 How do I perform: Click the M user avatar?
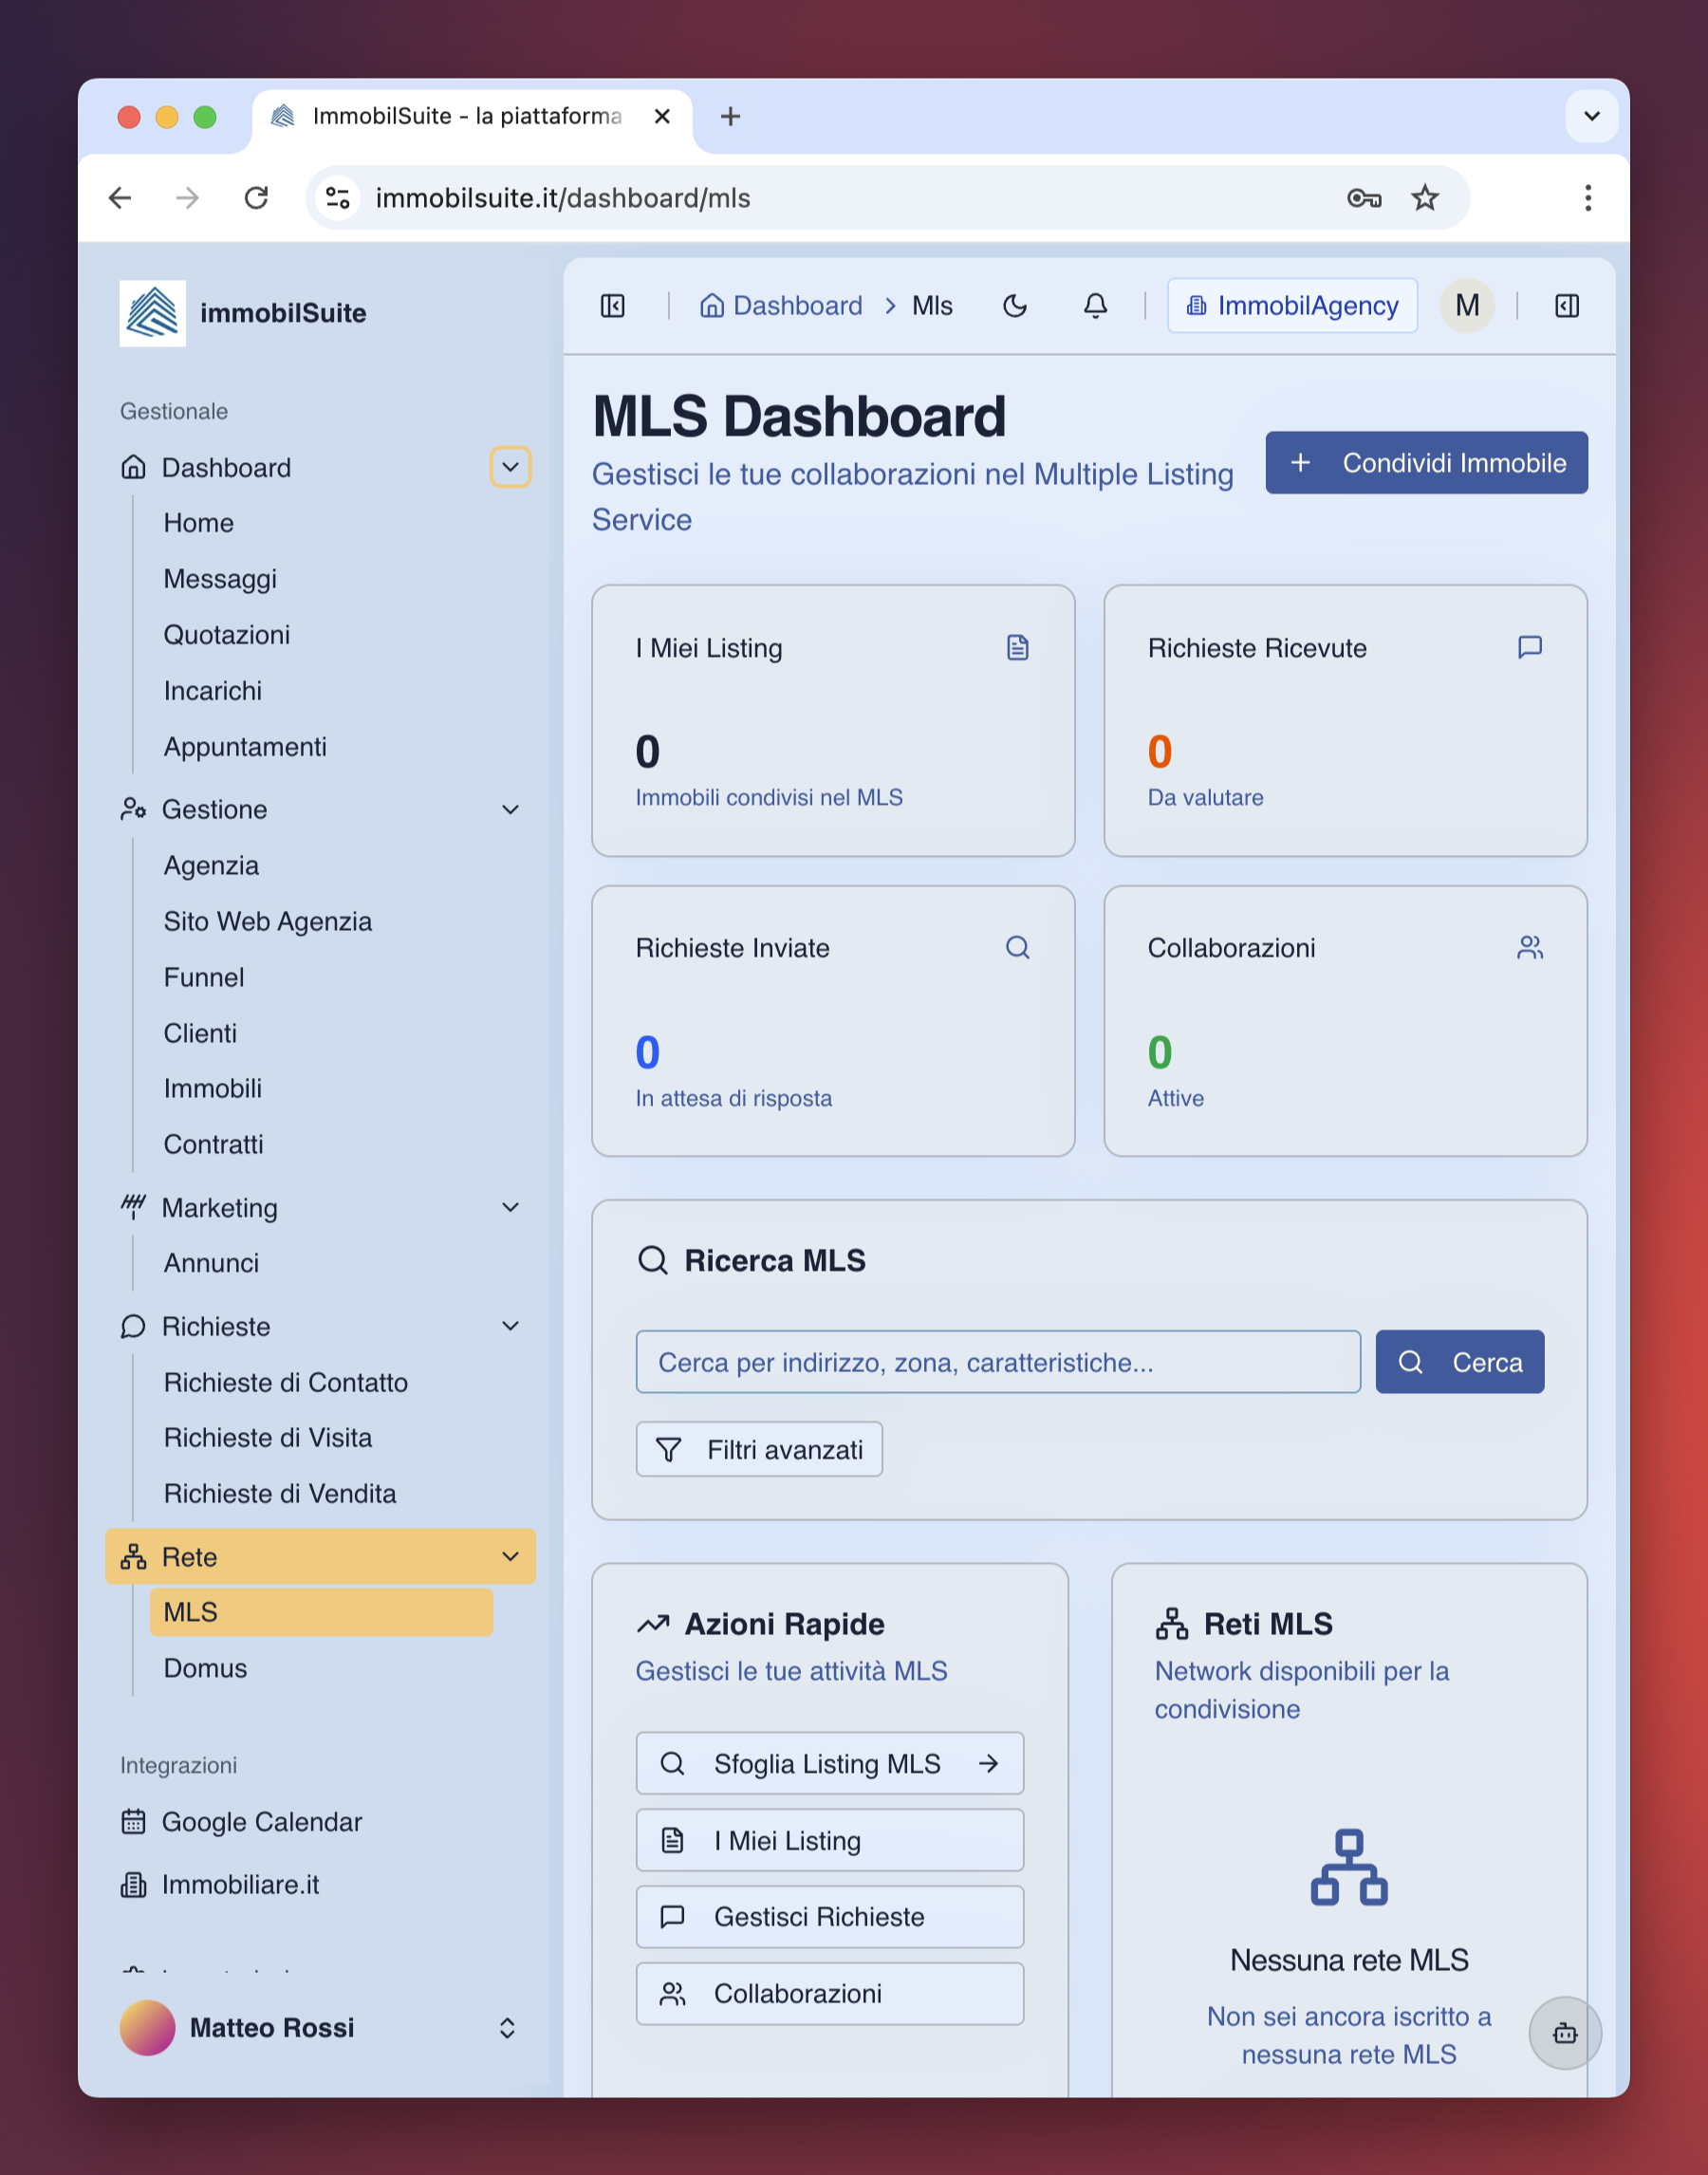[x=1466, y=306]
